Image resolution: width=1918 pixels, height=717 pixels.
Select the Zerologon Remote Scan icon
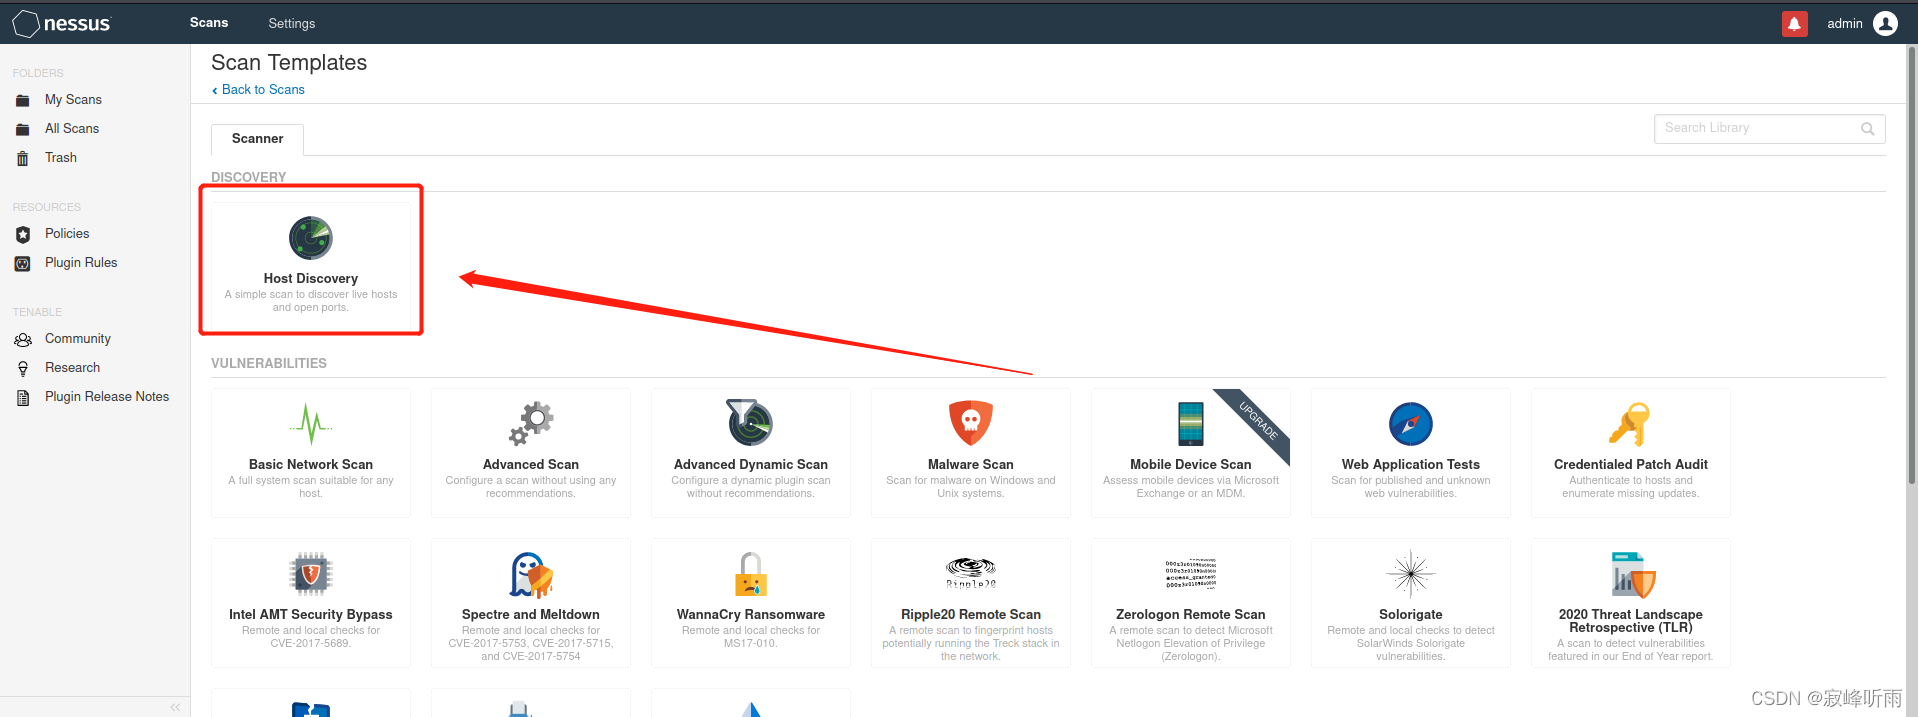pos(1191,573)
